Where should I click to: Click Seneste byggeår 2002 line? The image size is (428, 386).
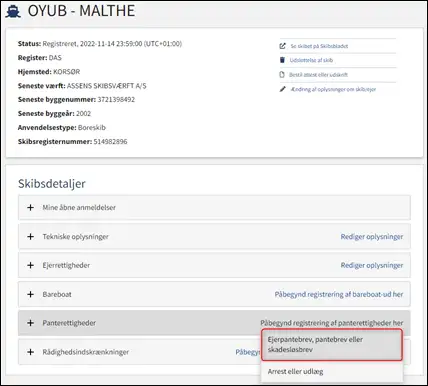point(54,113)
